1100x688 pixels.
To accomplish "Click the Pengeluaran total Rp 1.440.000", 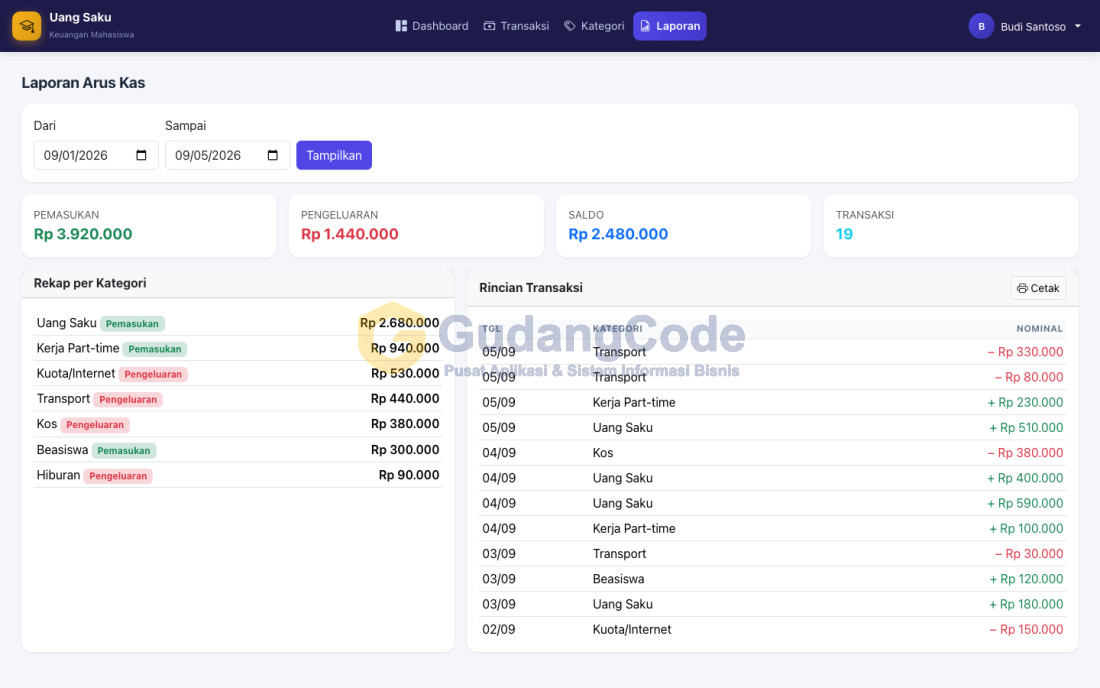I will 349,234.
